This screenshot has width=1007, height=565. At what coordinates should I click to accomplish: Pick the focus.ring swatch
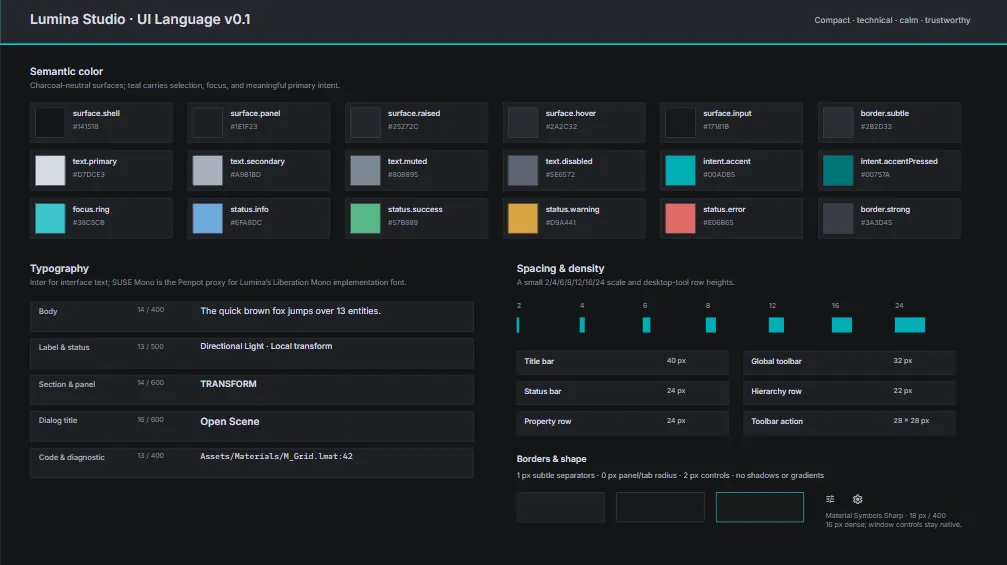point(50,218)
